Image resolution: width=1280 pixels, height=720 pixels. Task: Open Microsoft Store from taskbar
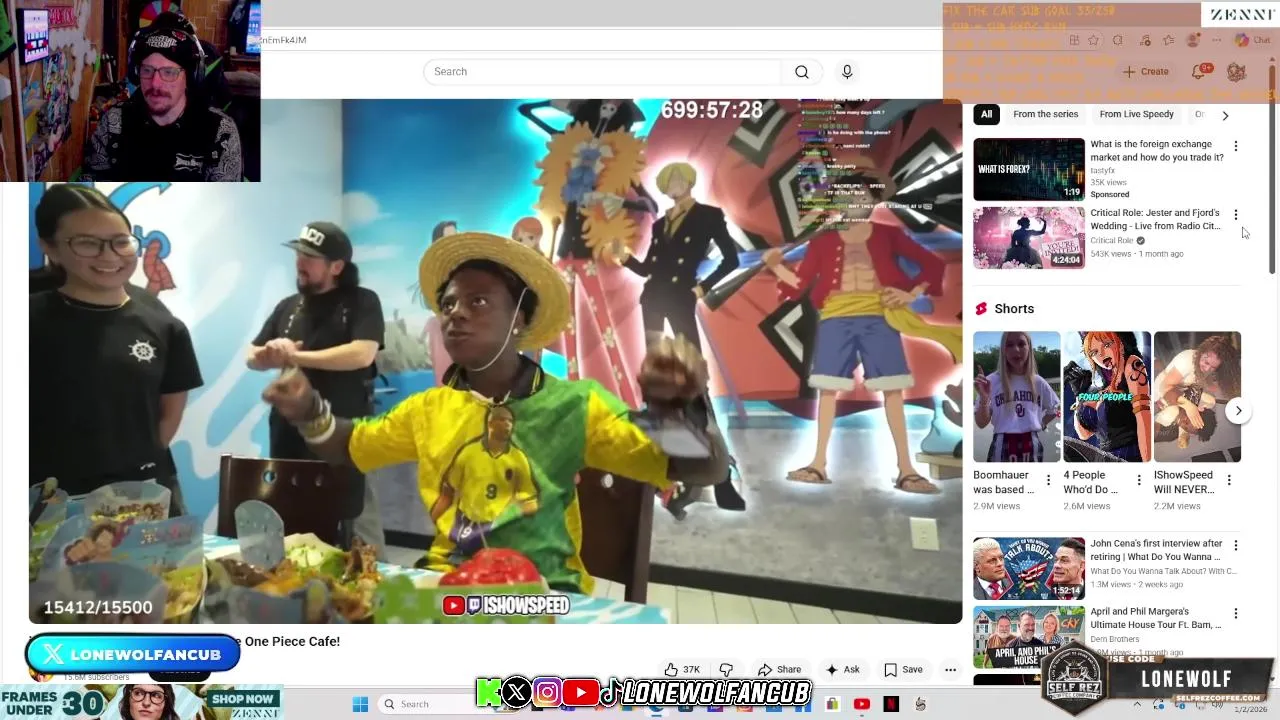coord(832,704)
